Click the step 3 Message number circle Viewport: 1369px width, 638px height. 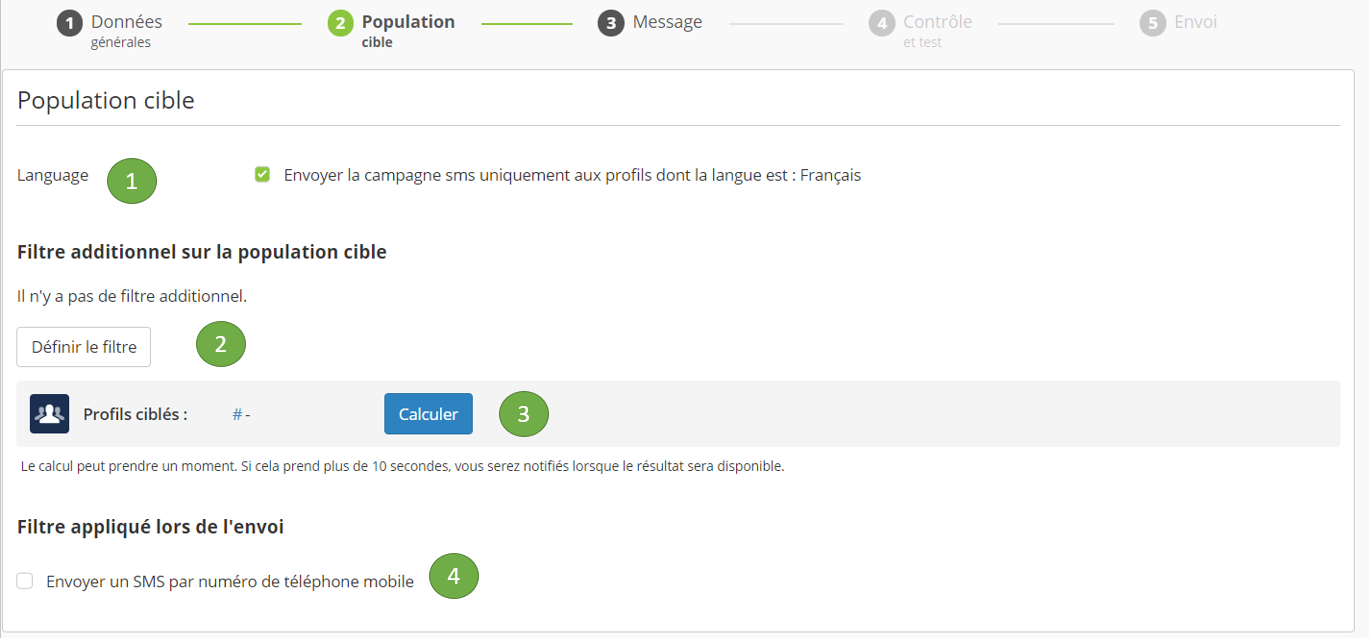point(611,23)
